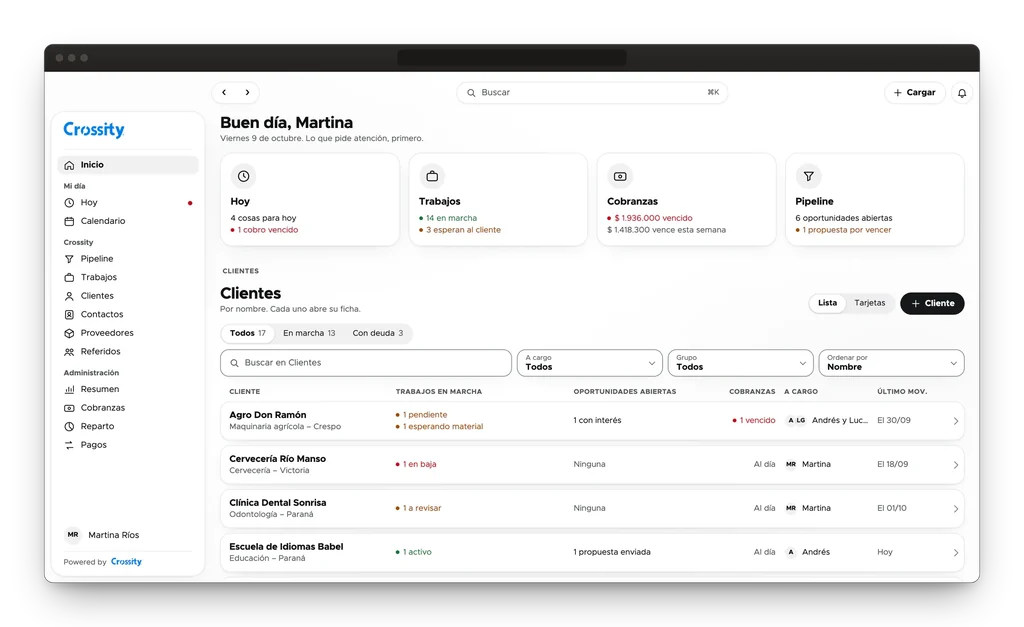Open Hoy in the sidebar
Image resolution: width=1024 pixels, height=627 pixels.
[x=128, y=202]
